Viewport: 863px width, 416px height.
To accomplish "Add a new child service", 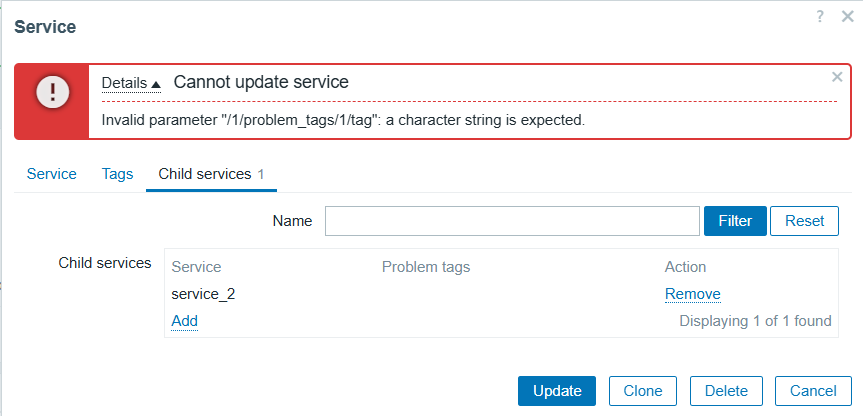I will point(184,321).
